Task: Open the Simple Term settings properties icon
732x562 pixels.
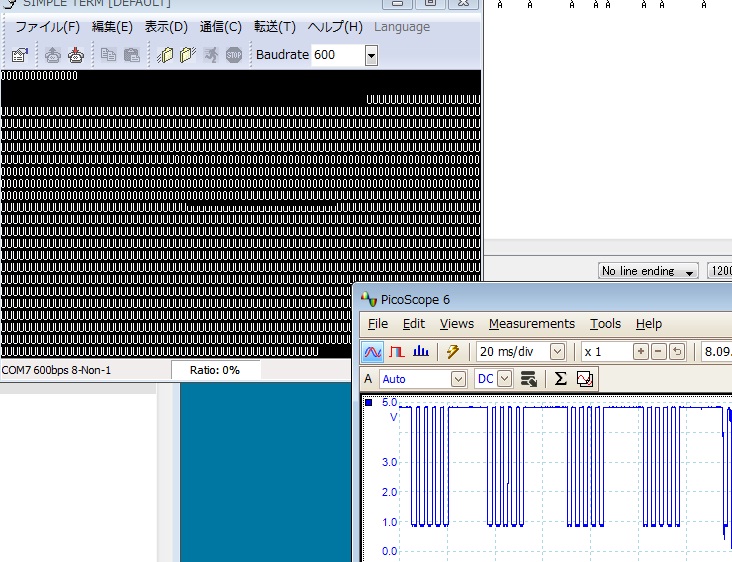Action: 20,56
